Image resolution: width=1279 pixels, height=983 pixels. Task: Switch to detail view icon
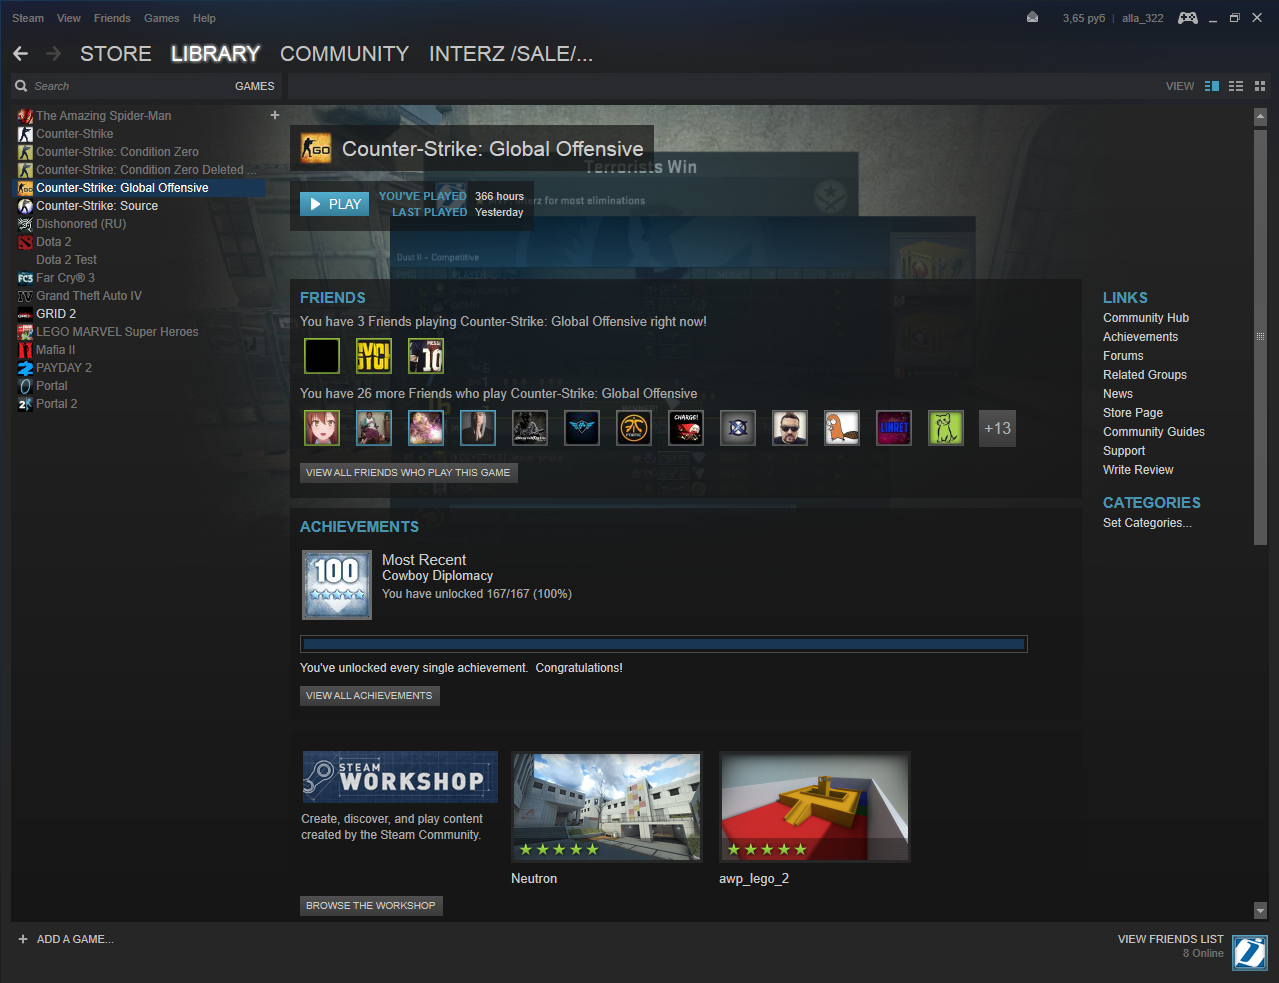(x=1212, y=86)
